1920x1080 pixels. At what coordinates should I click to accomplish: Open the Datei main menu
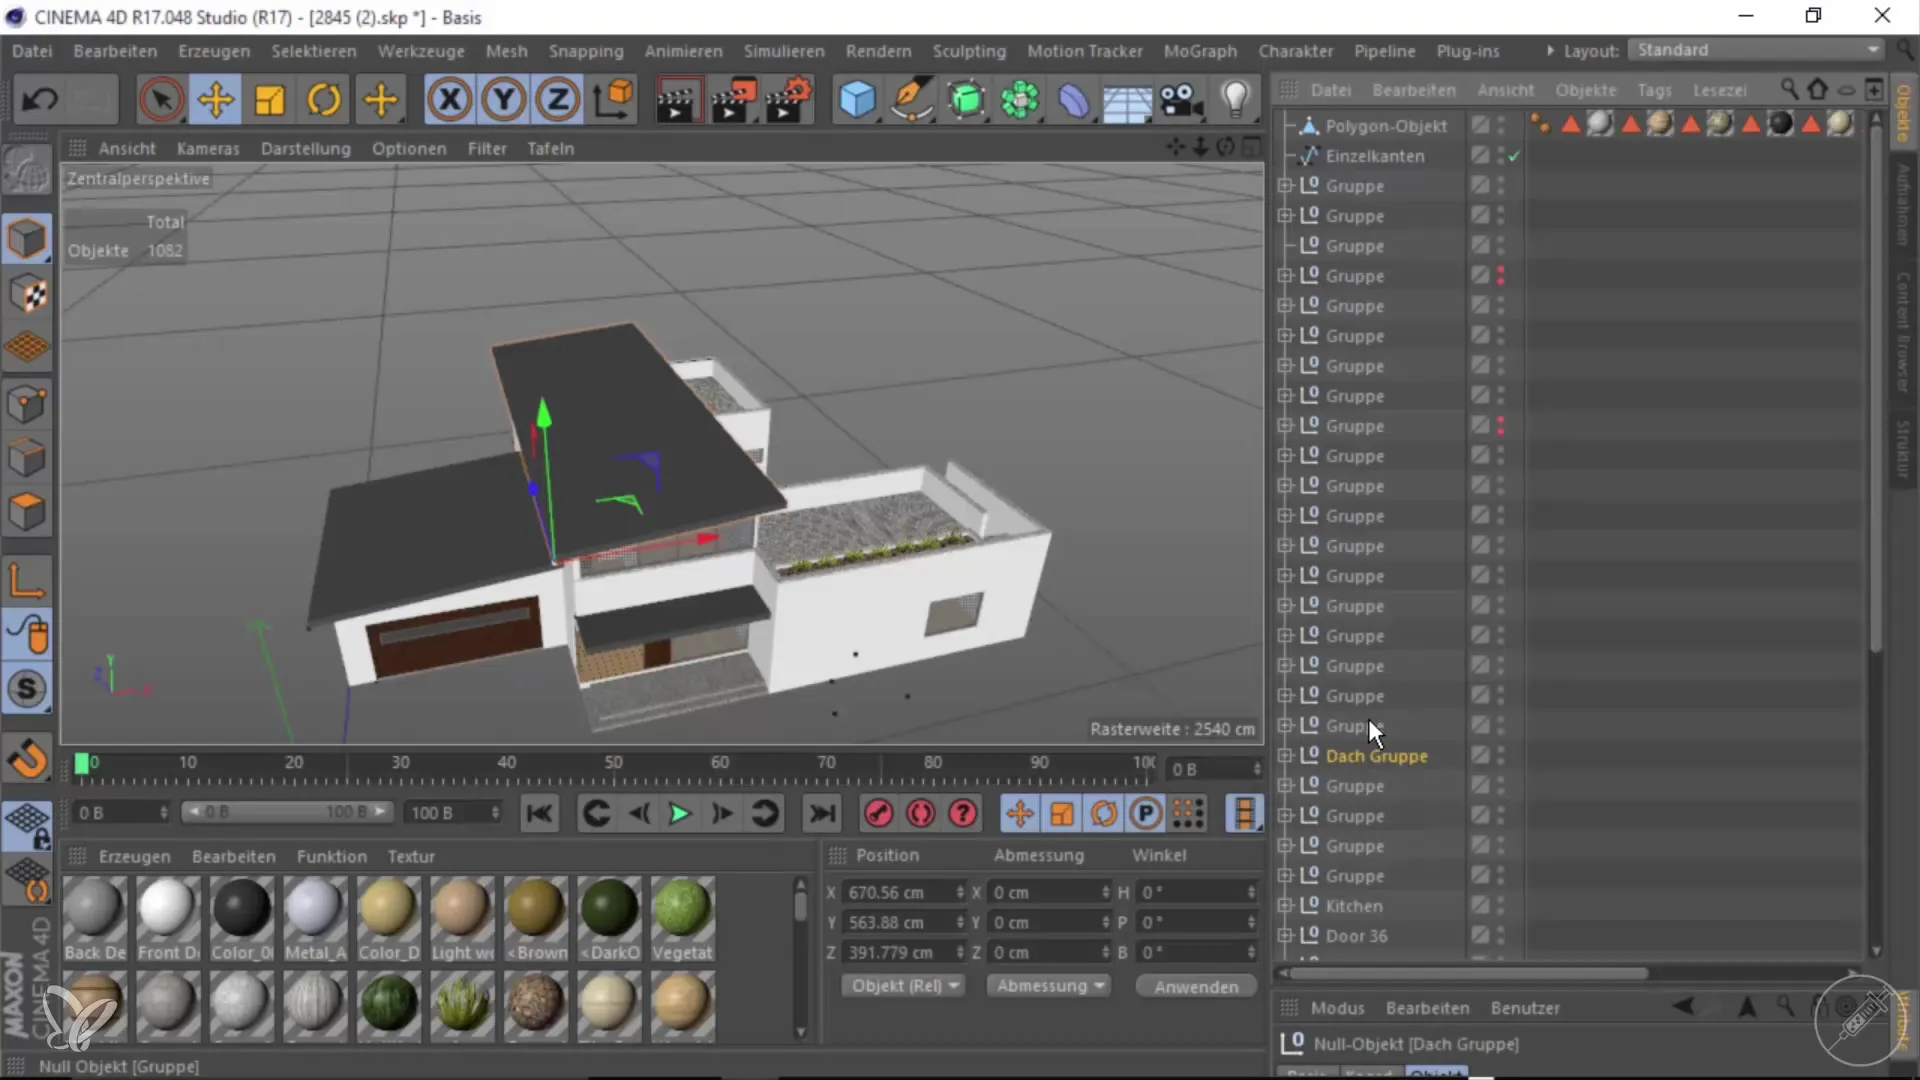click(32, 51)
